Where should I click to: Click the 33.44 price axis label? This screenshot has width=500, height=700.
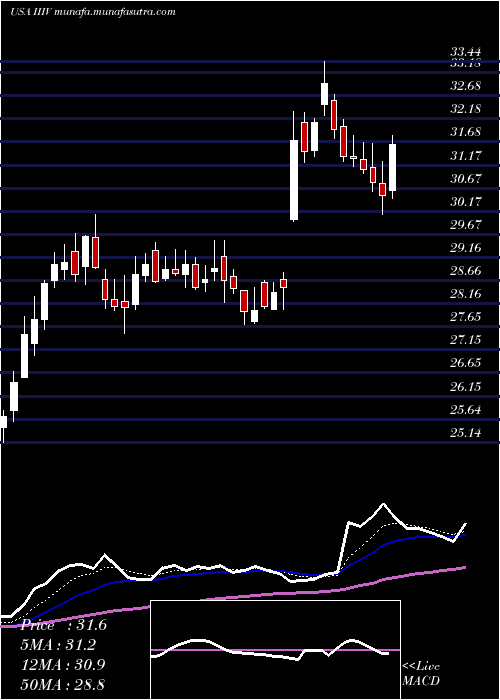(x=466, y=53)
